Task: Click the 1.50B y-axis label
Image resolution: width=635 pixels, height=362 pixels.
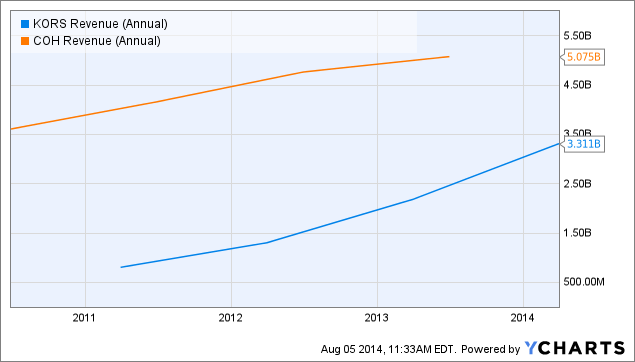Action: 577,233
